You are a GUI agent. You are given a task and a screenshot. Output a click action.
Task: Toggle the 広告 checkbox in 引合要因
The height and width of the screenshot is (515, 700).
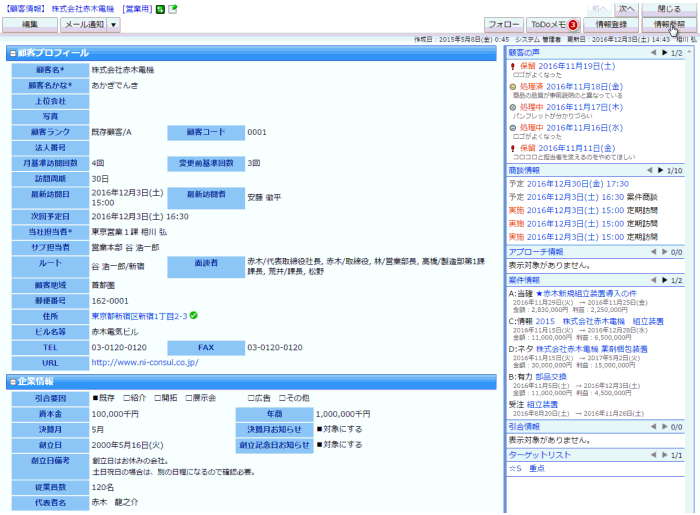coord(252,397)
